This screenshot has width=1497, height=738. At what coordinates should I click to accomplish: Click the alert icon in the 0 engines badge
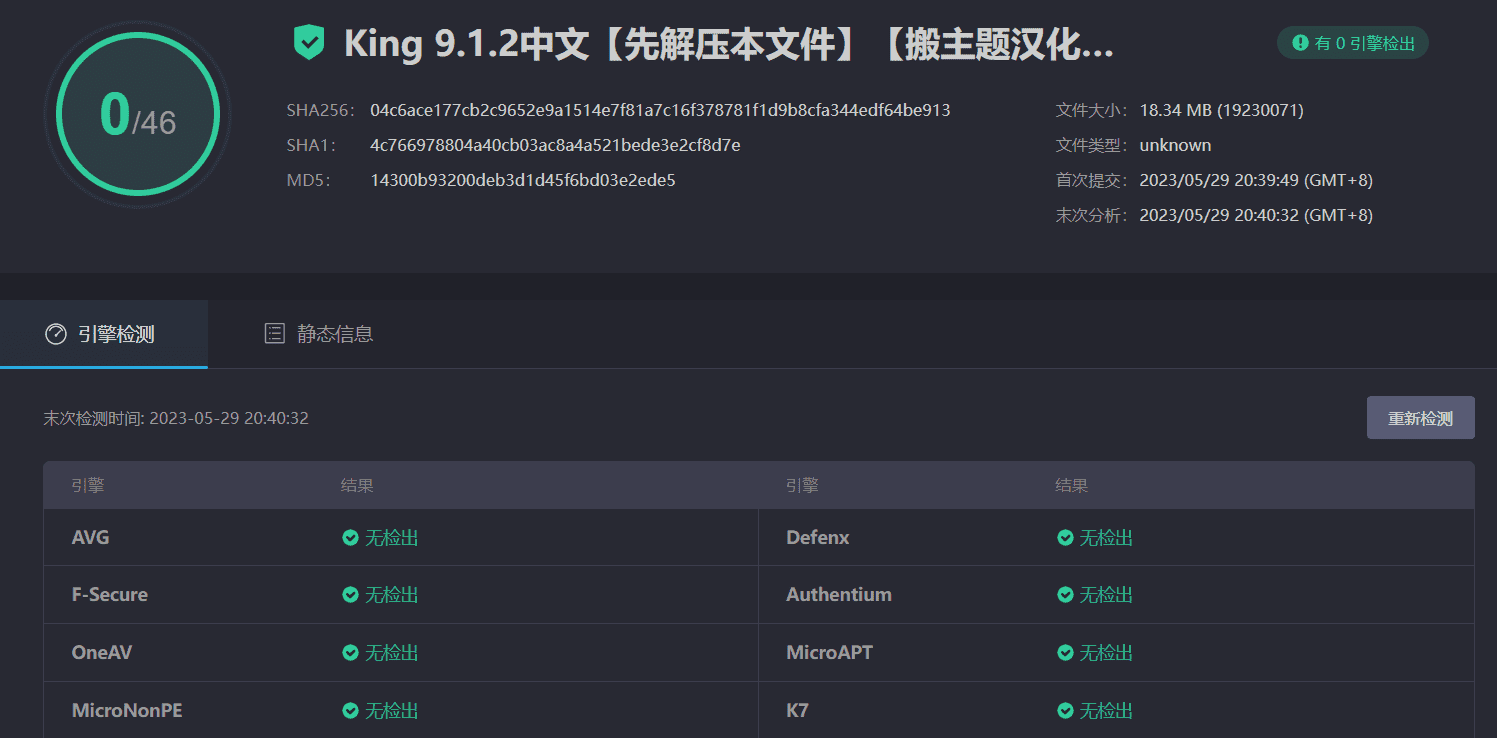[1300, 43]
